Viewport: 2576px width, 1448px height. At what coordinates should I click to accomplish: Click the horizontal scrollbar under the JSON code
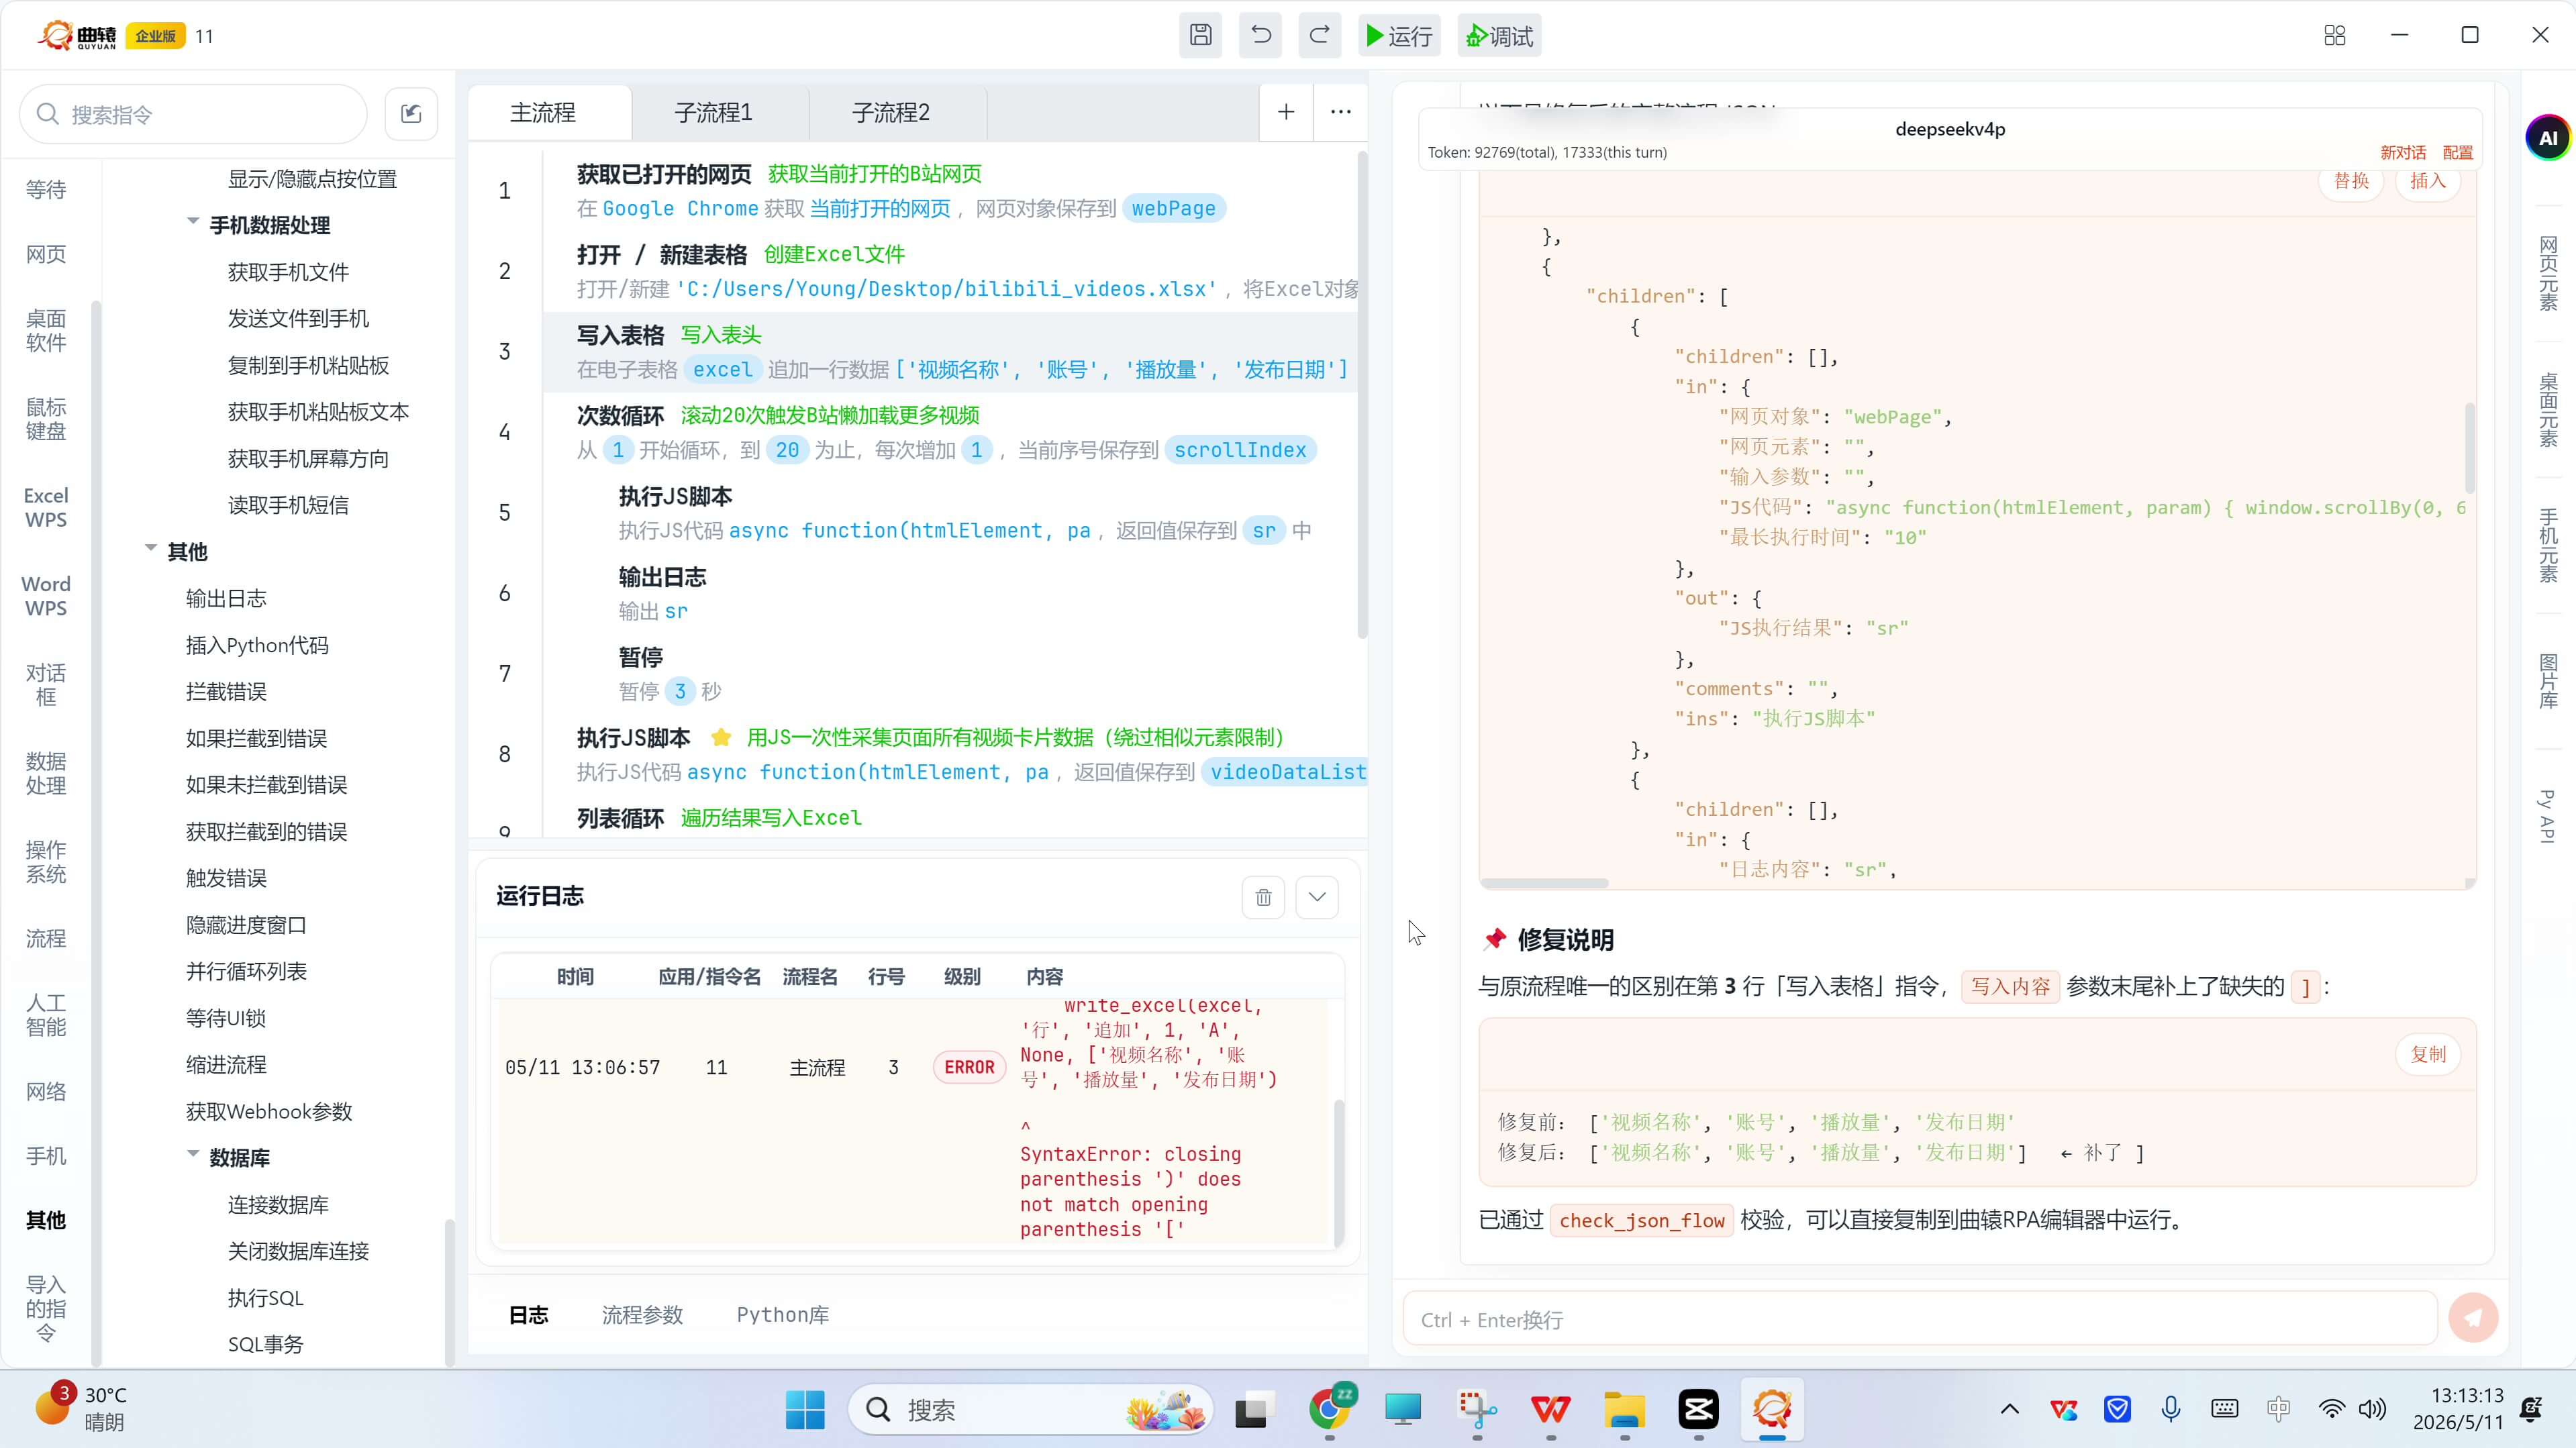(x=1545, y=883)
